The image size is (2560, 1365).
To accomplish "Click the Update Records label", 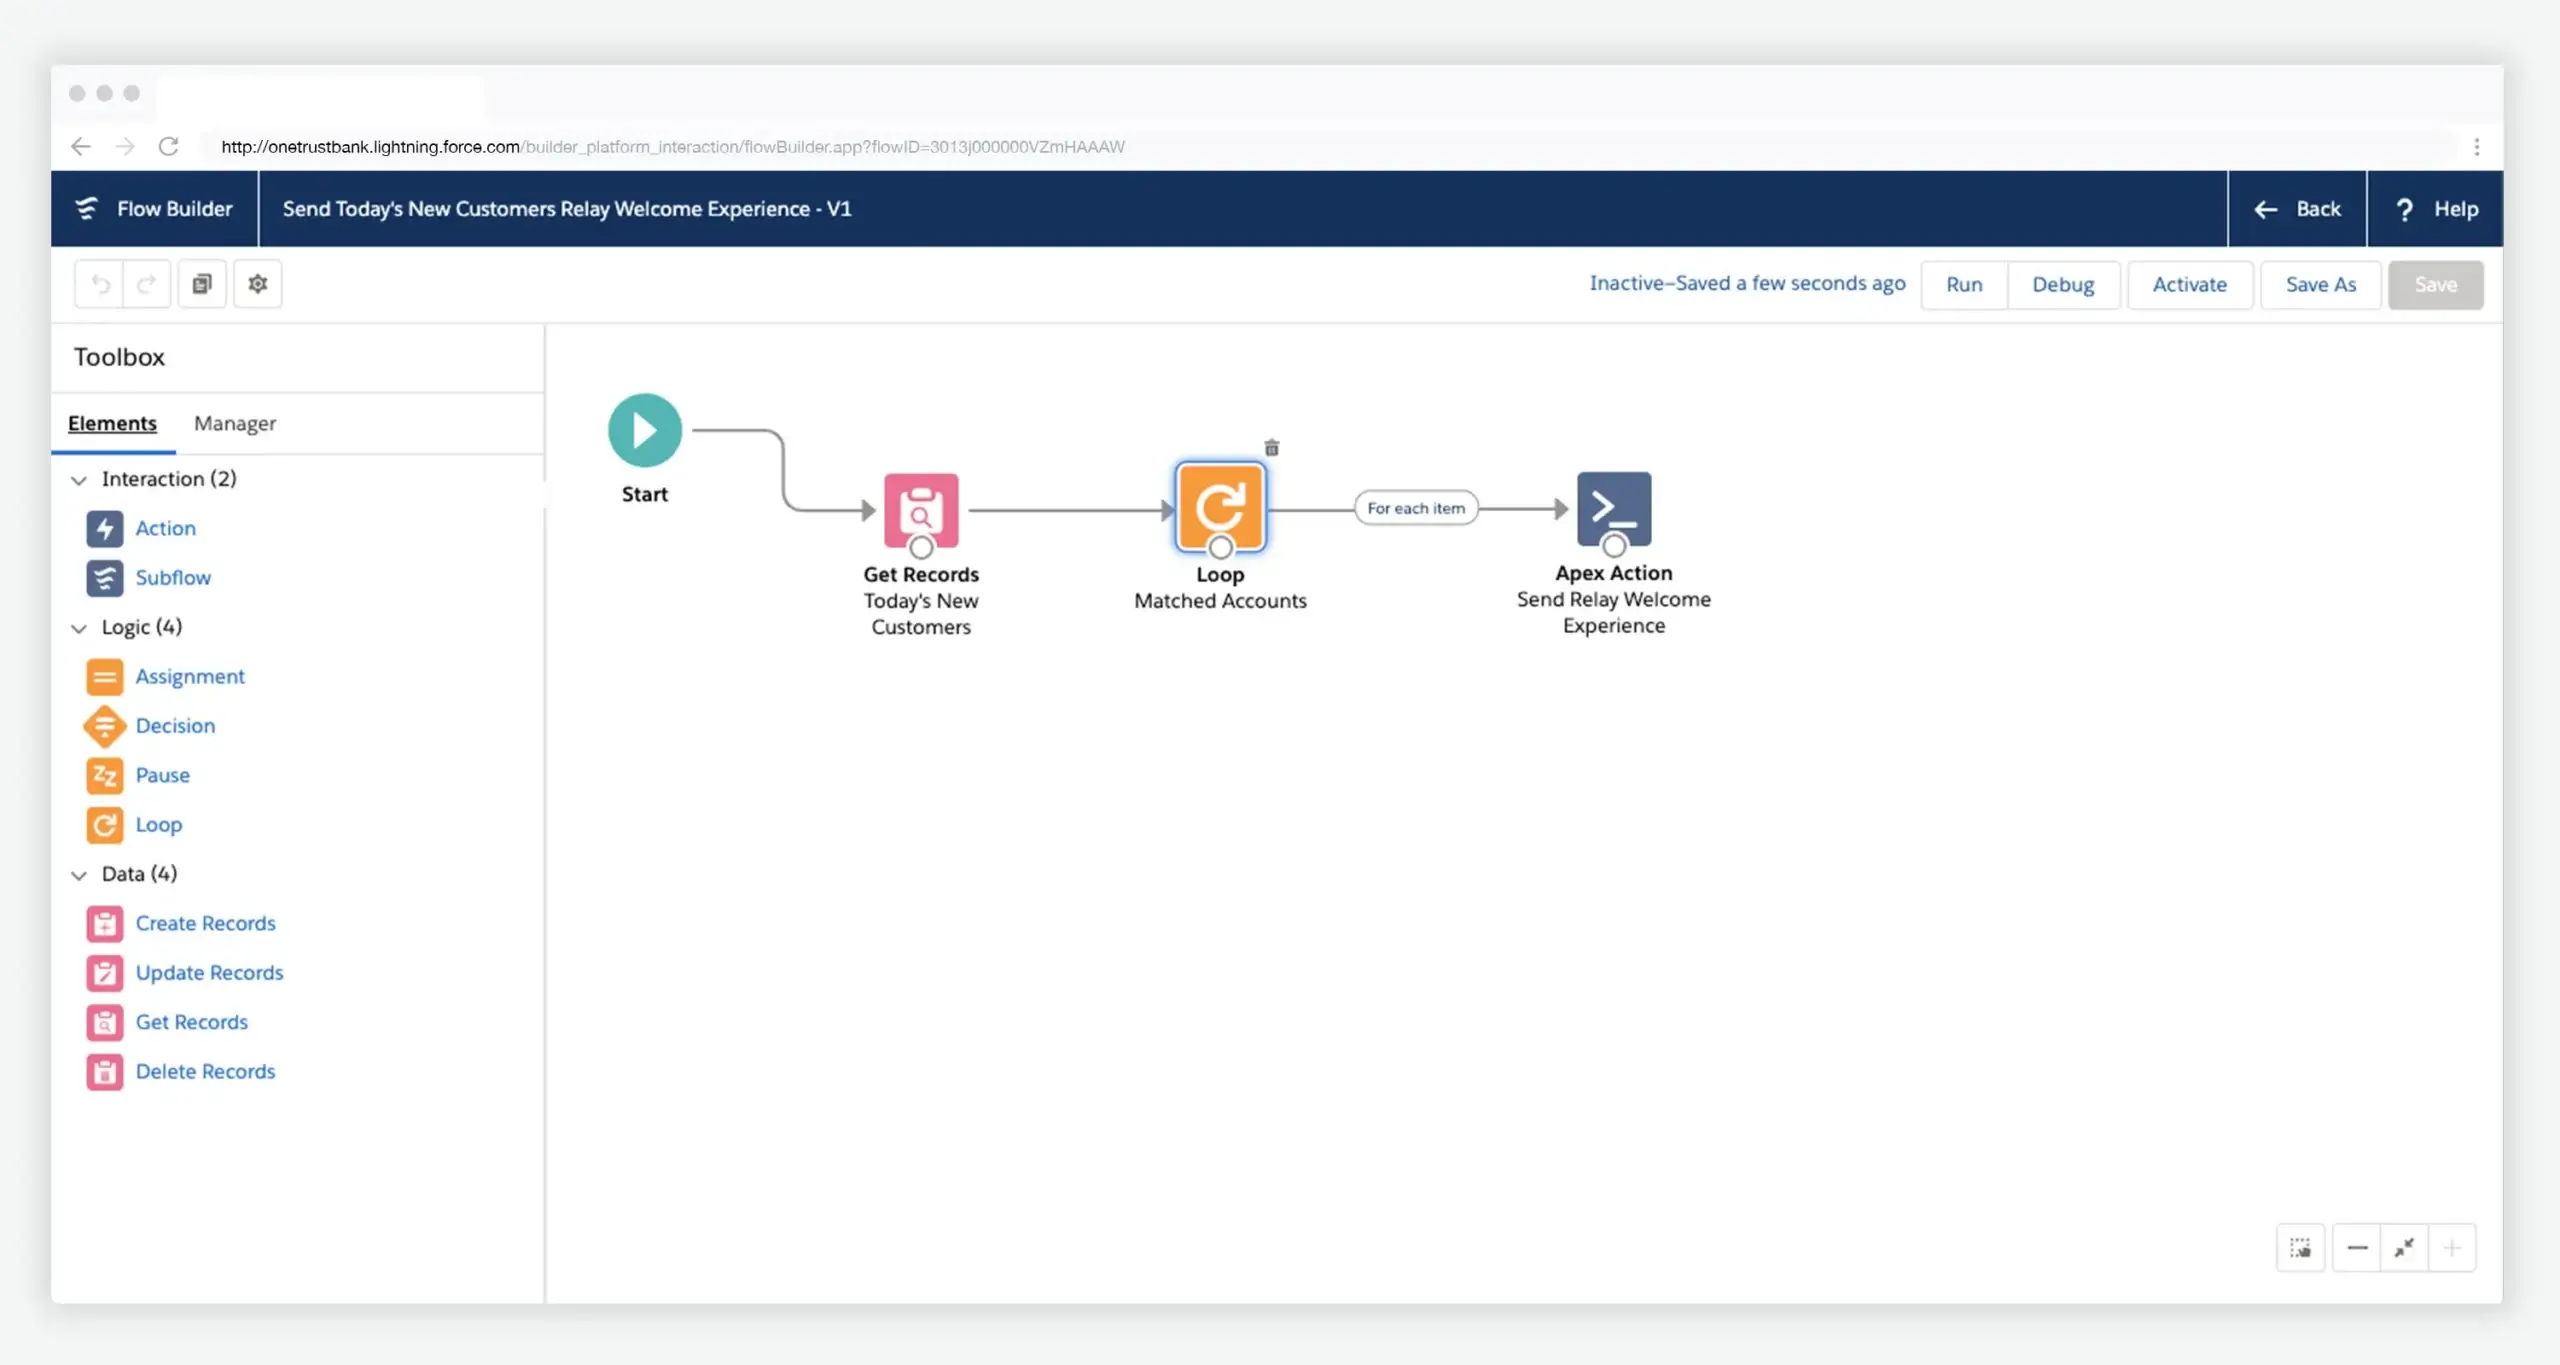I will click(210, 973).
